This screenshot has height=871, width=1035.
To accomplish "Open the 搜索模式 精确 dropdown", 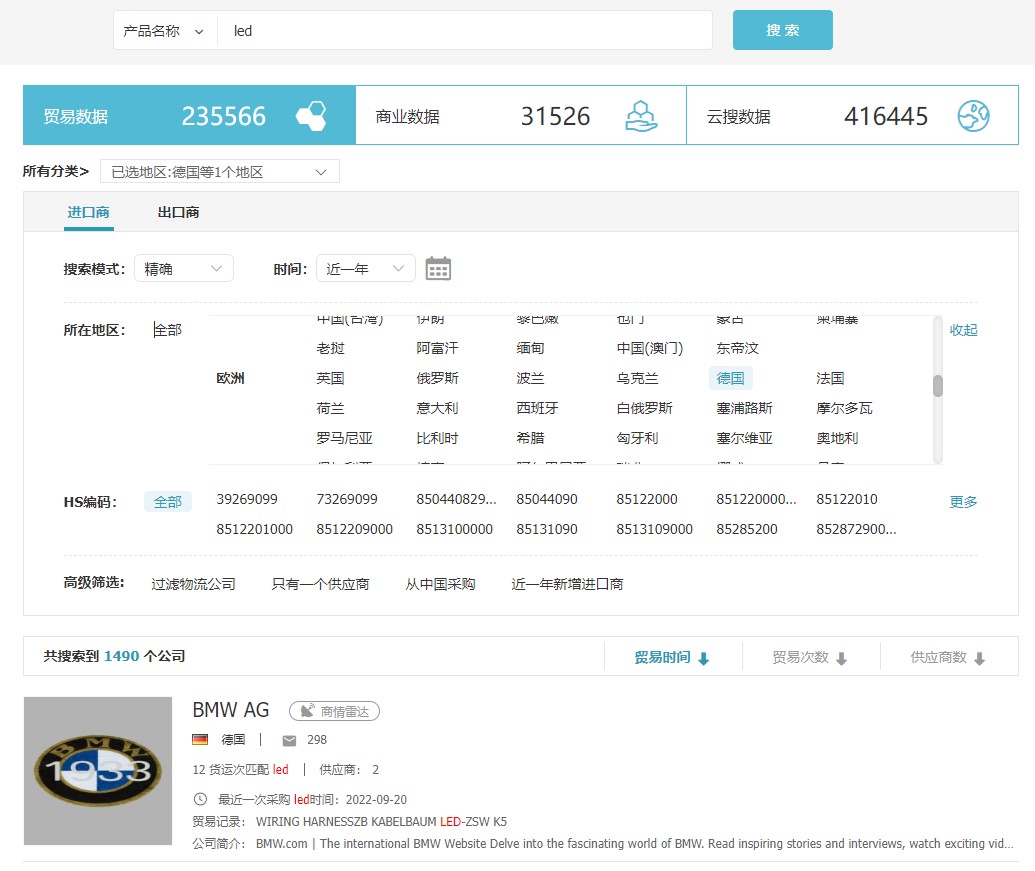I will click(184, 269).
